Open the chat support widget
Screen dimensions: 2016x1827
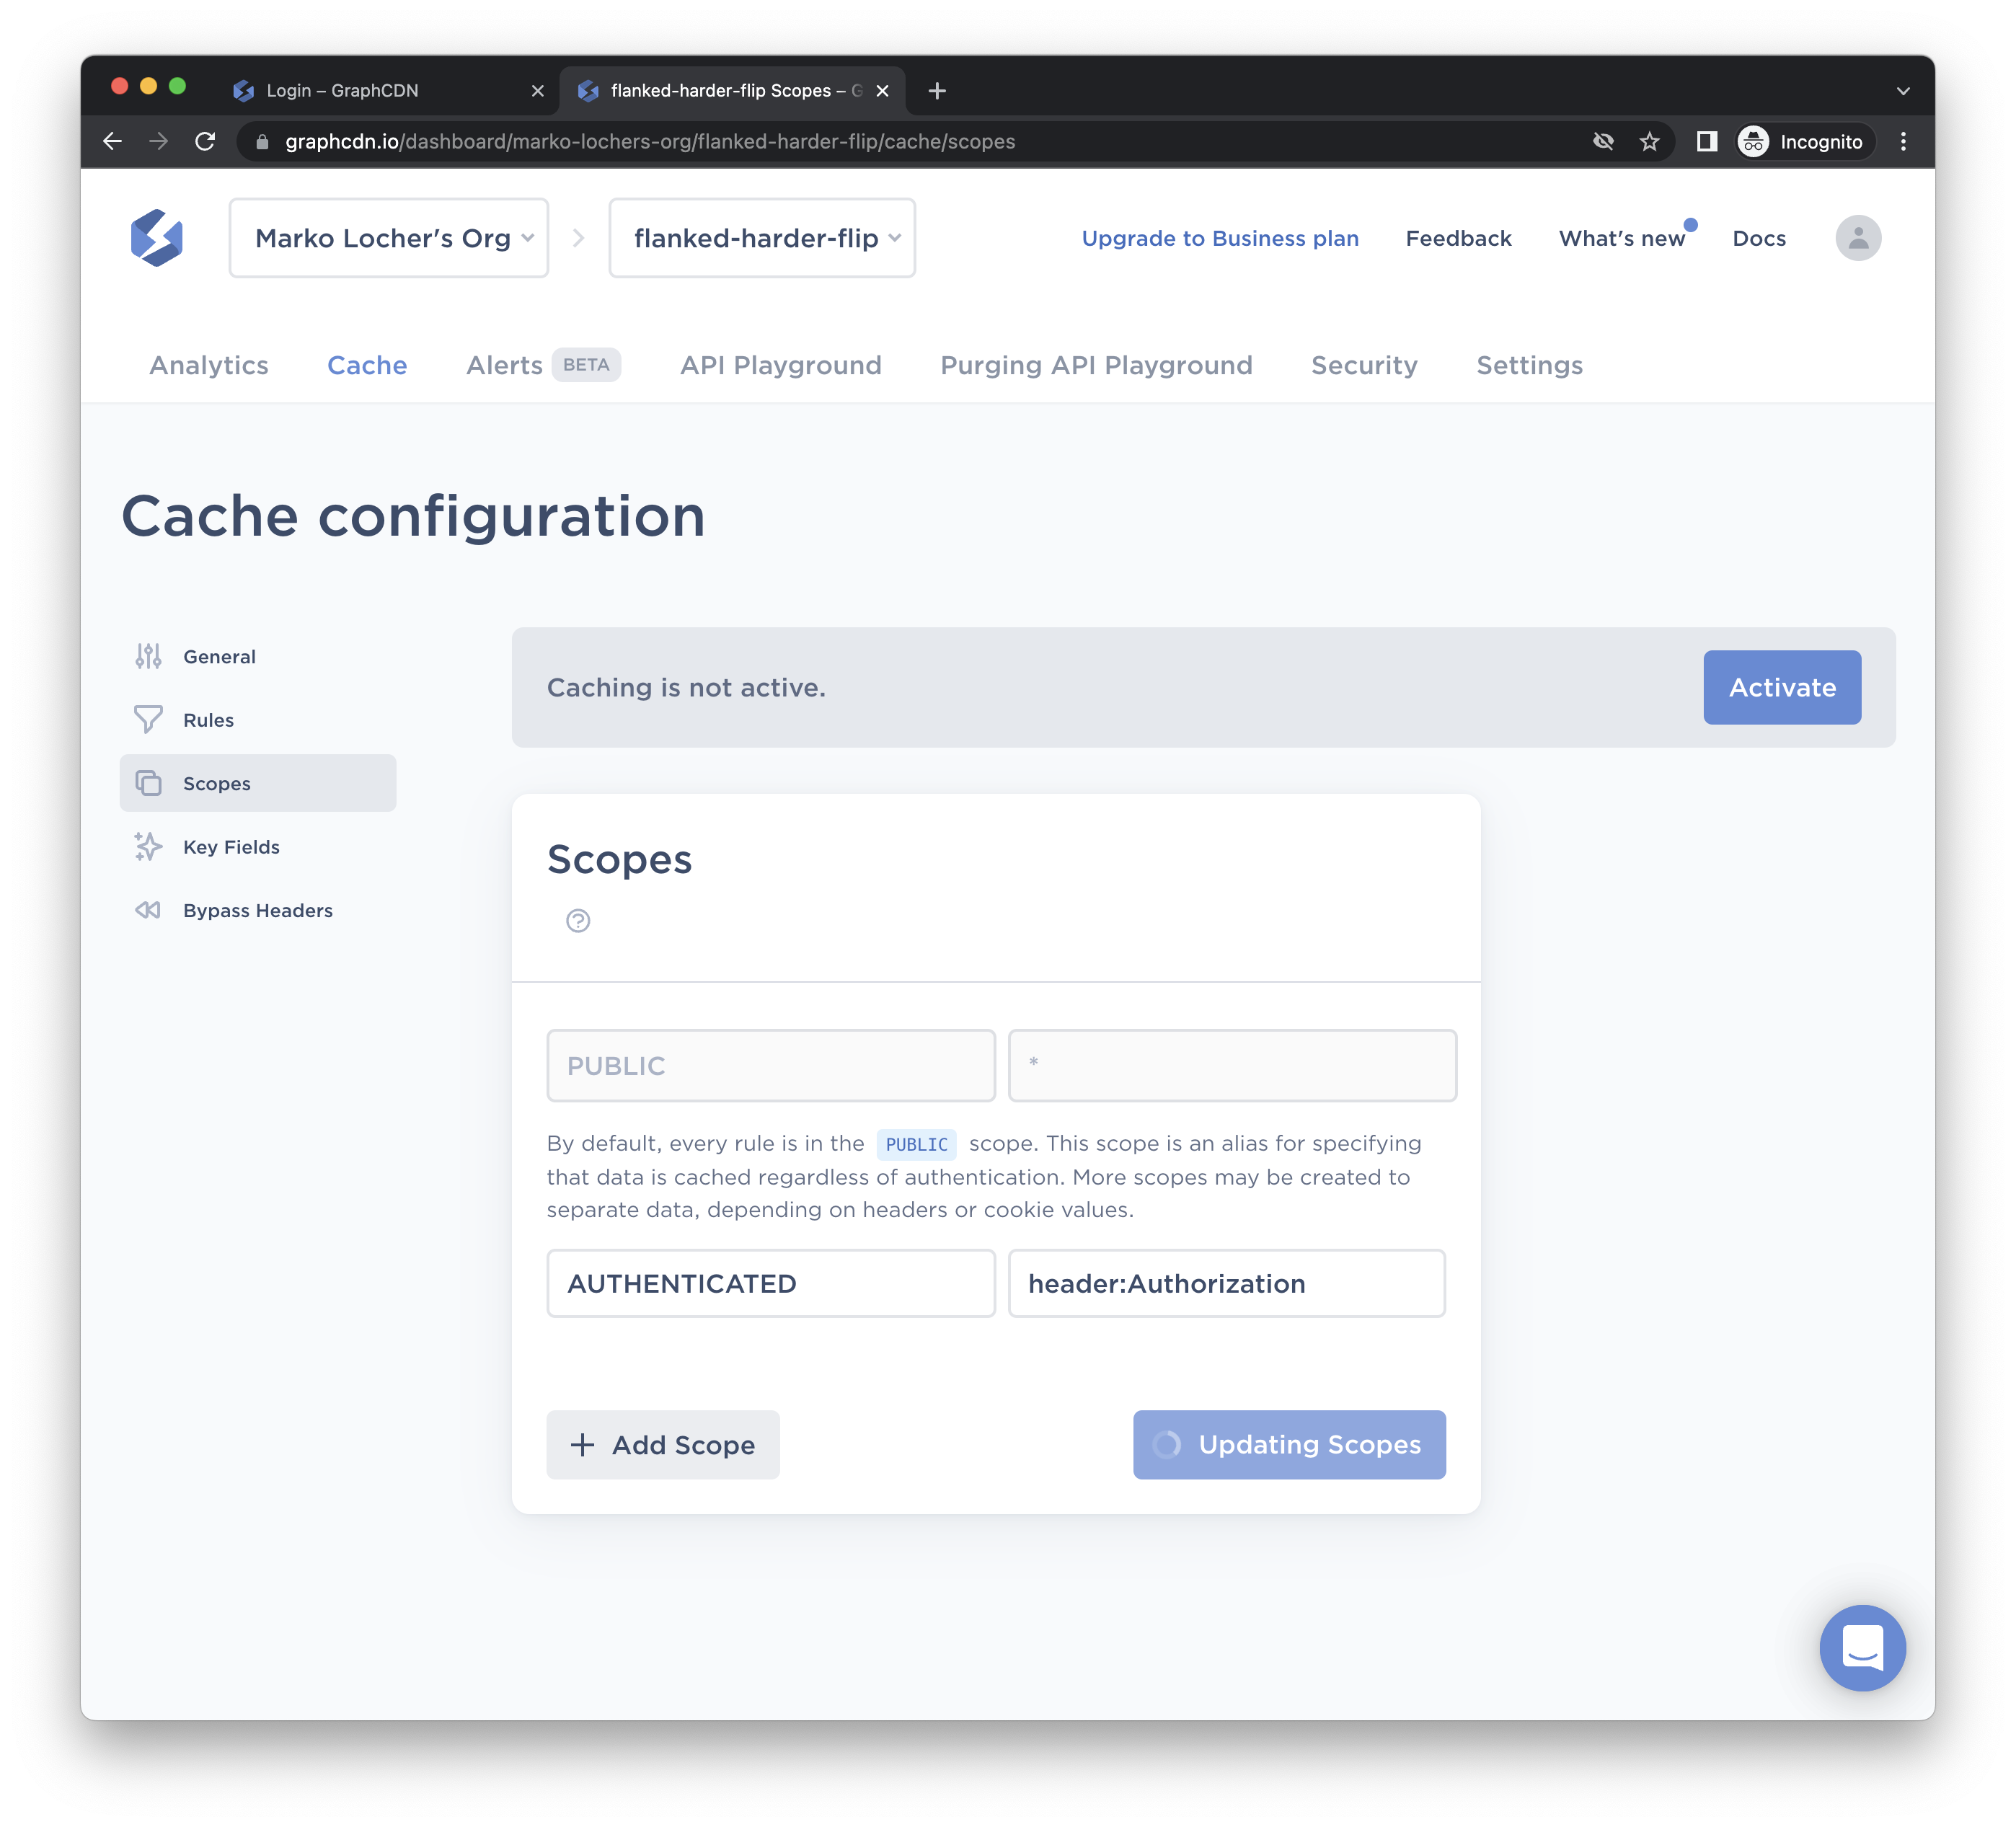pos(1862,1648)
